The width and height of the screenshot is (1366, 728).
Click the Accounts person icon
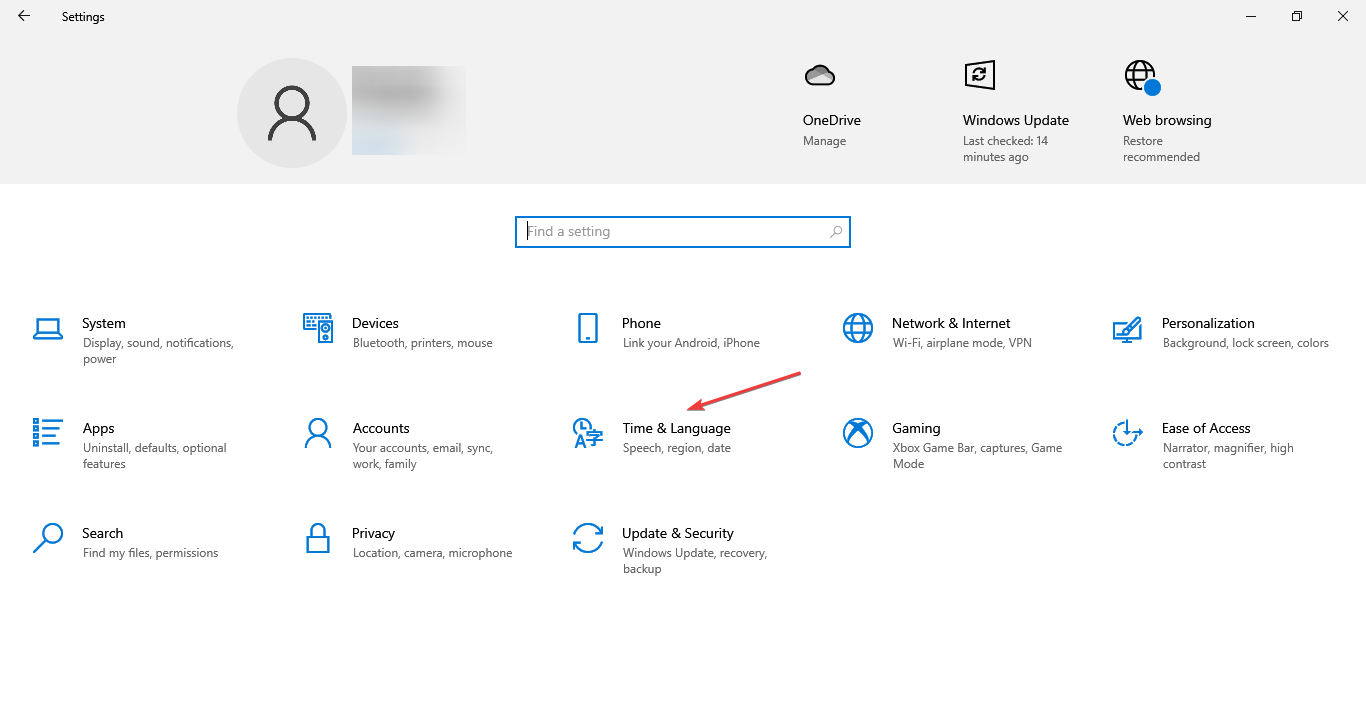[x=318, y=433]
